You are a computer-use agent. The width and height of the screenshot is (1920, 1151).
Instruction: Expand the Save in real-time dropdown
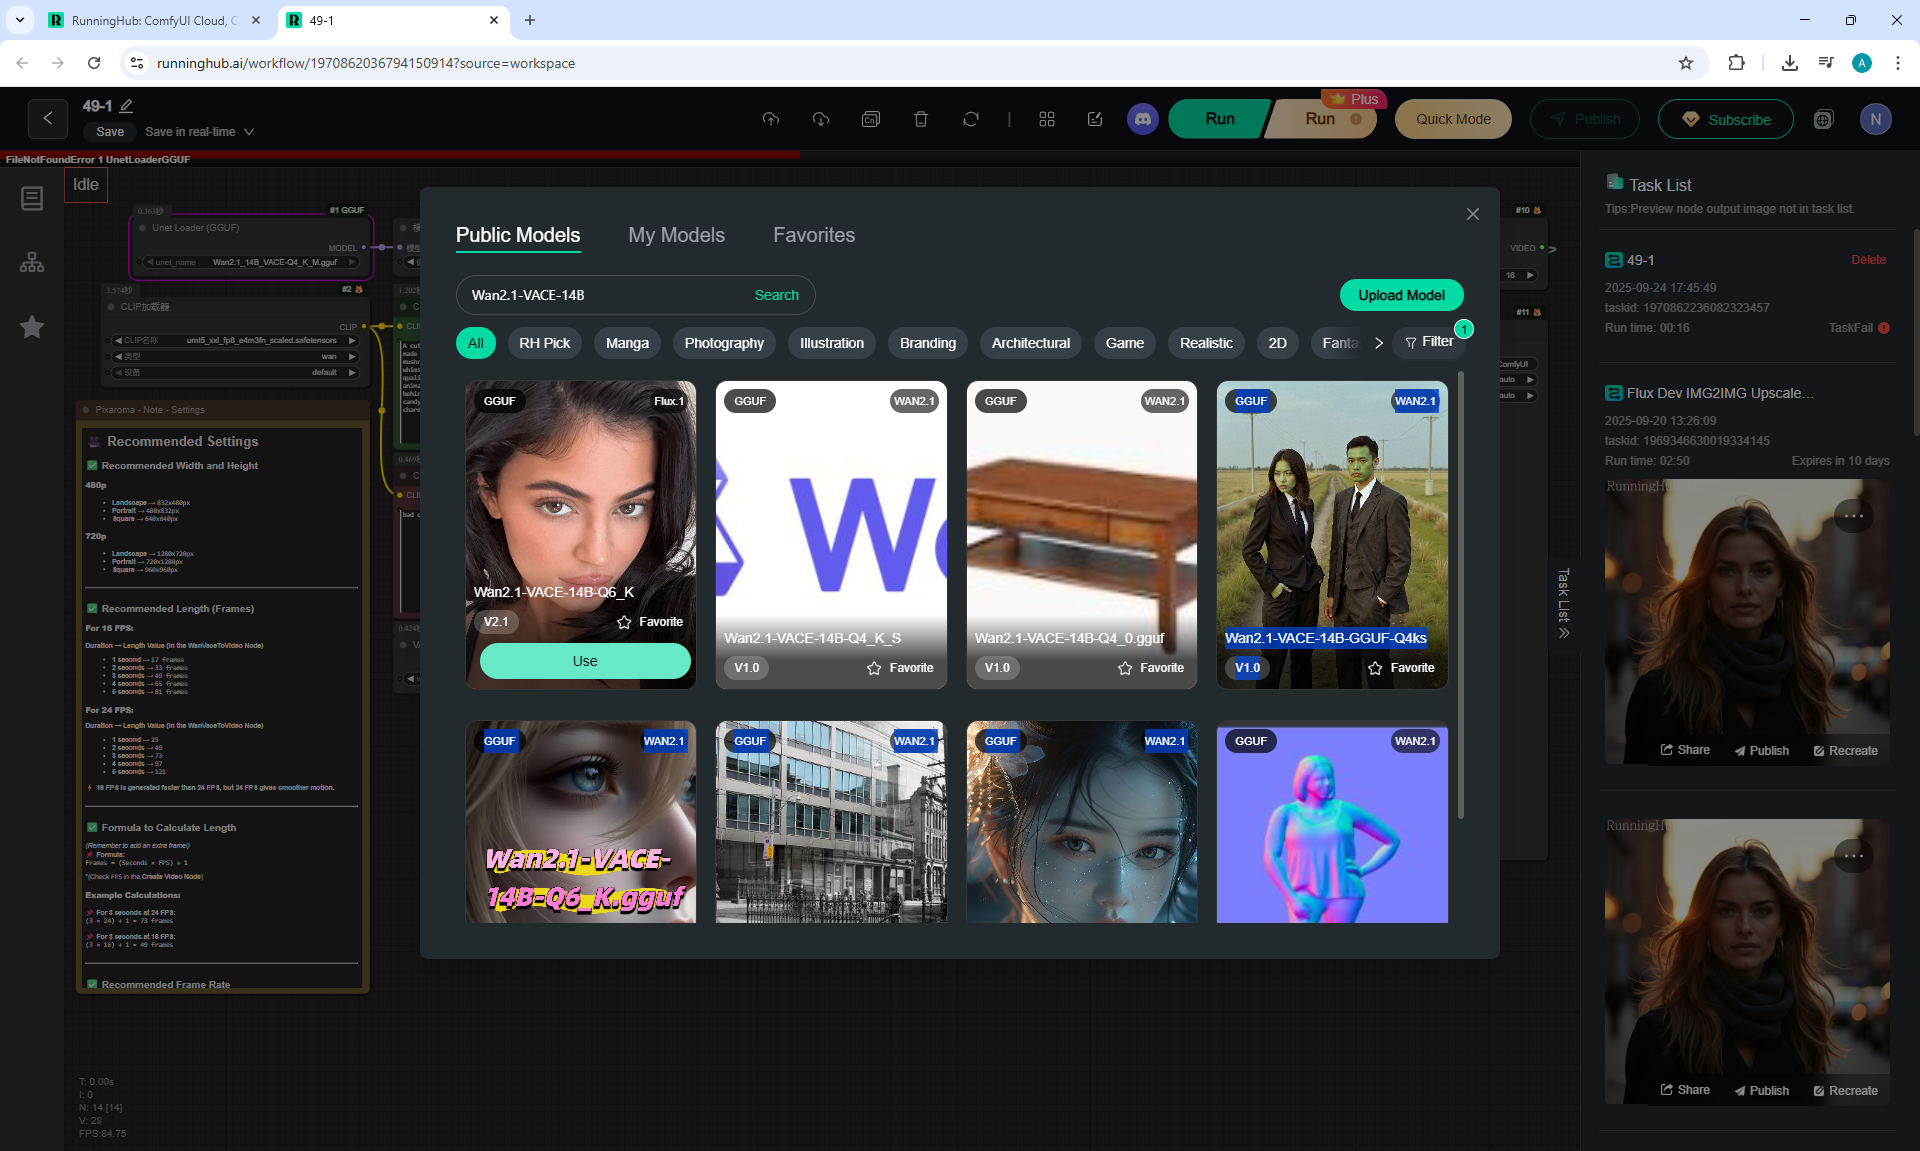(249, 132)
